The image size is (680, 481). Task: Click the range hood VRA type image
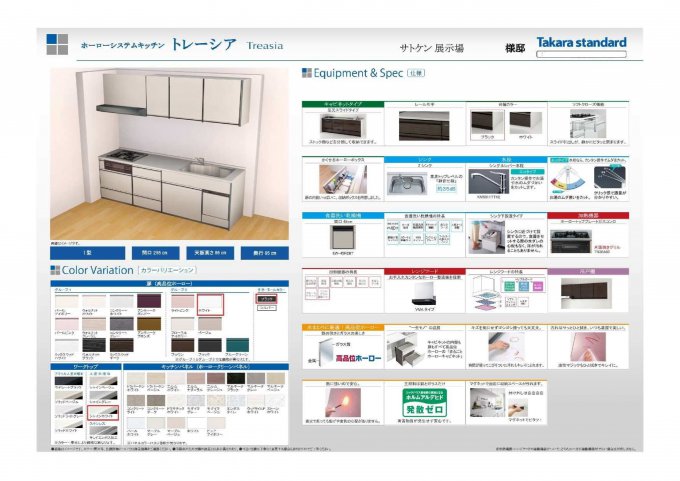click(x=424, y=294)
